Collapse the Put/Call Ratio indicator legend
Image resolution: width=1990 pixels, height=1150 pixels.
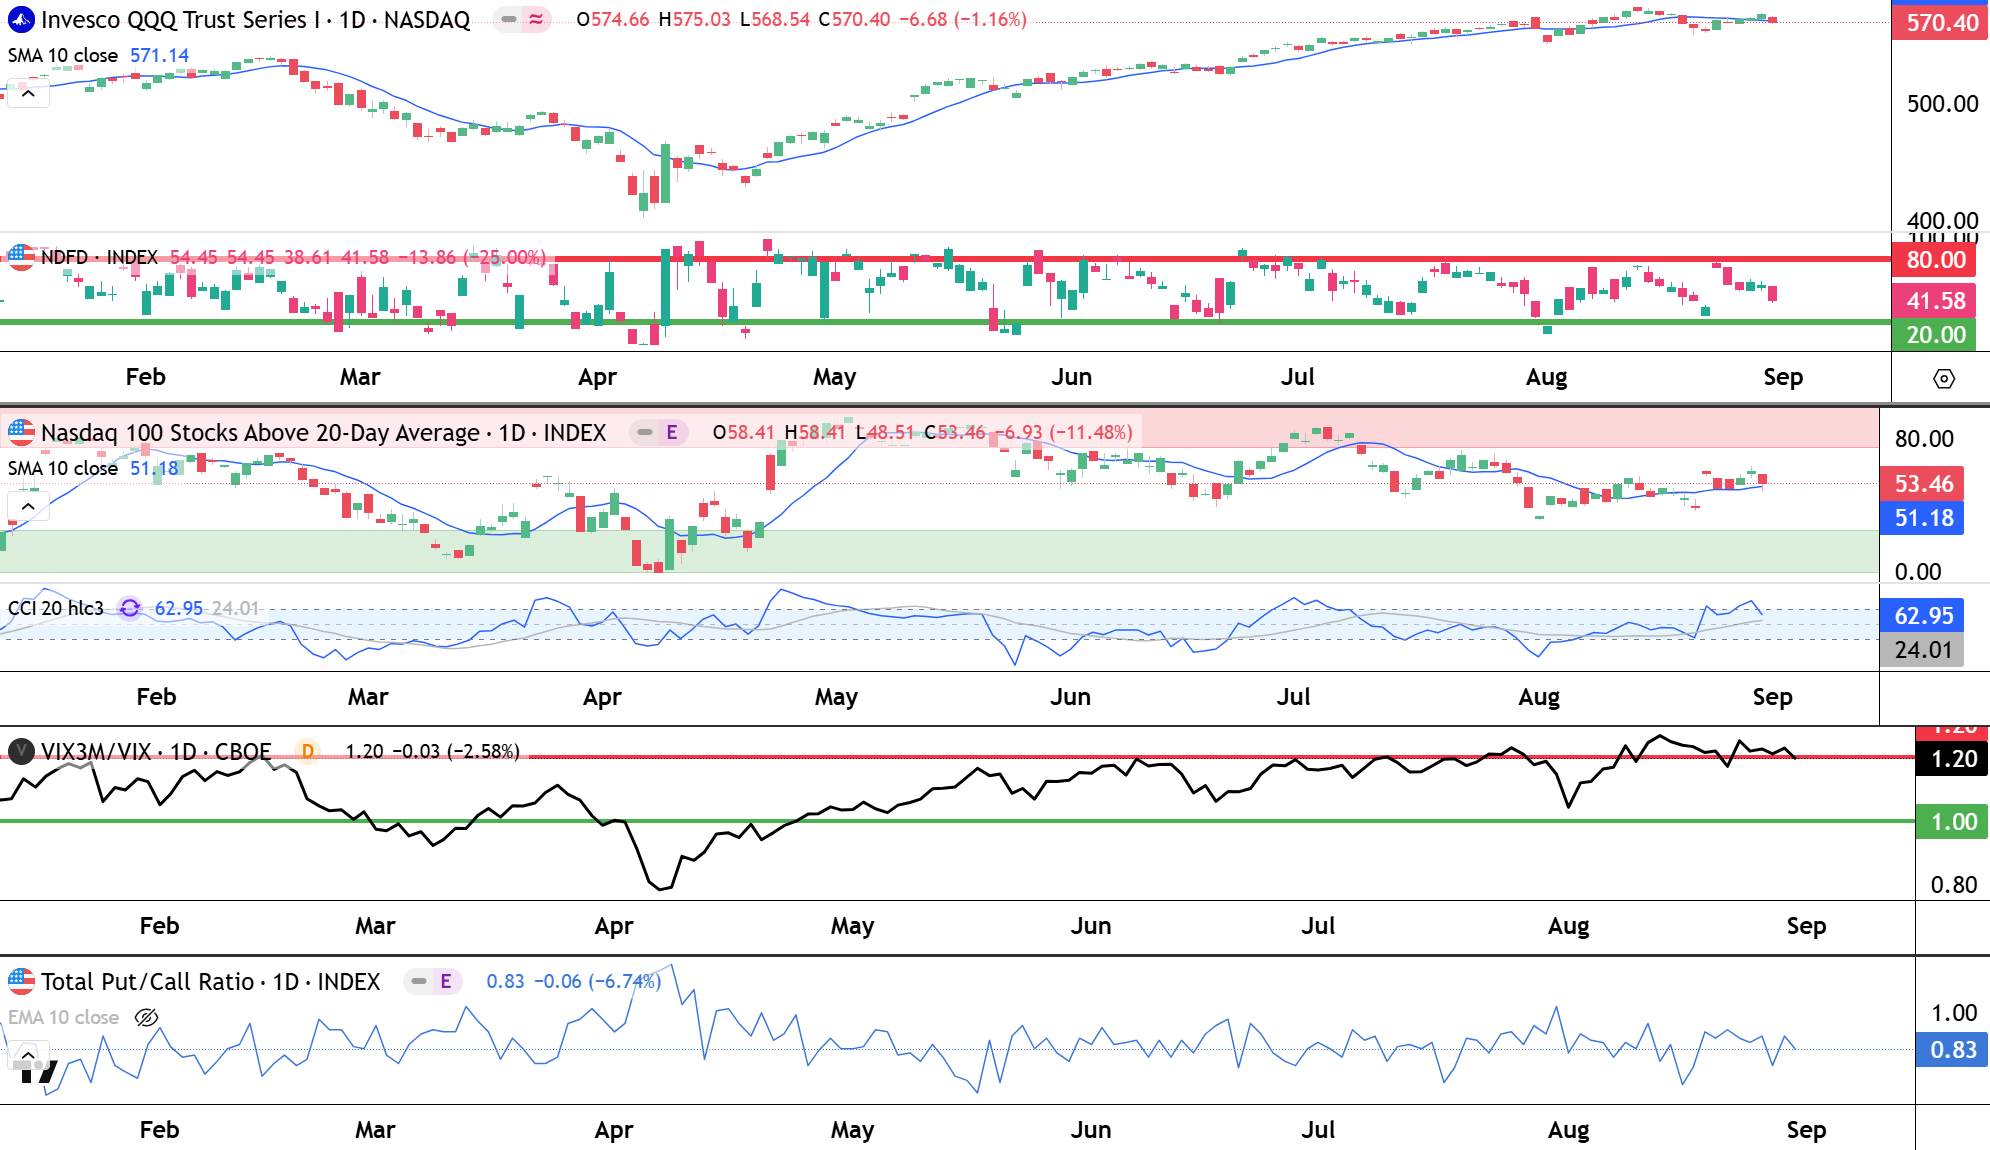28,1055
